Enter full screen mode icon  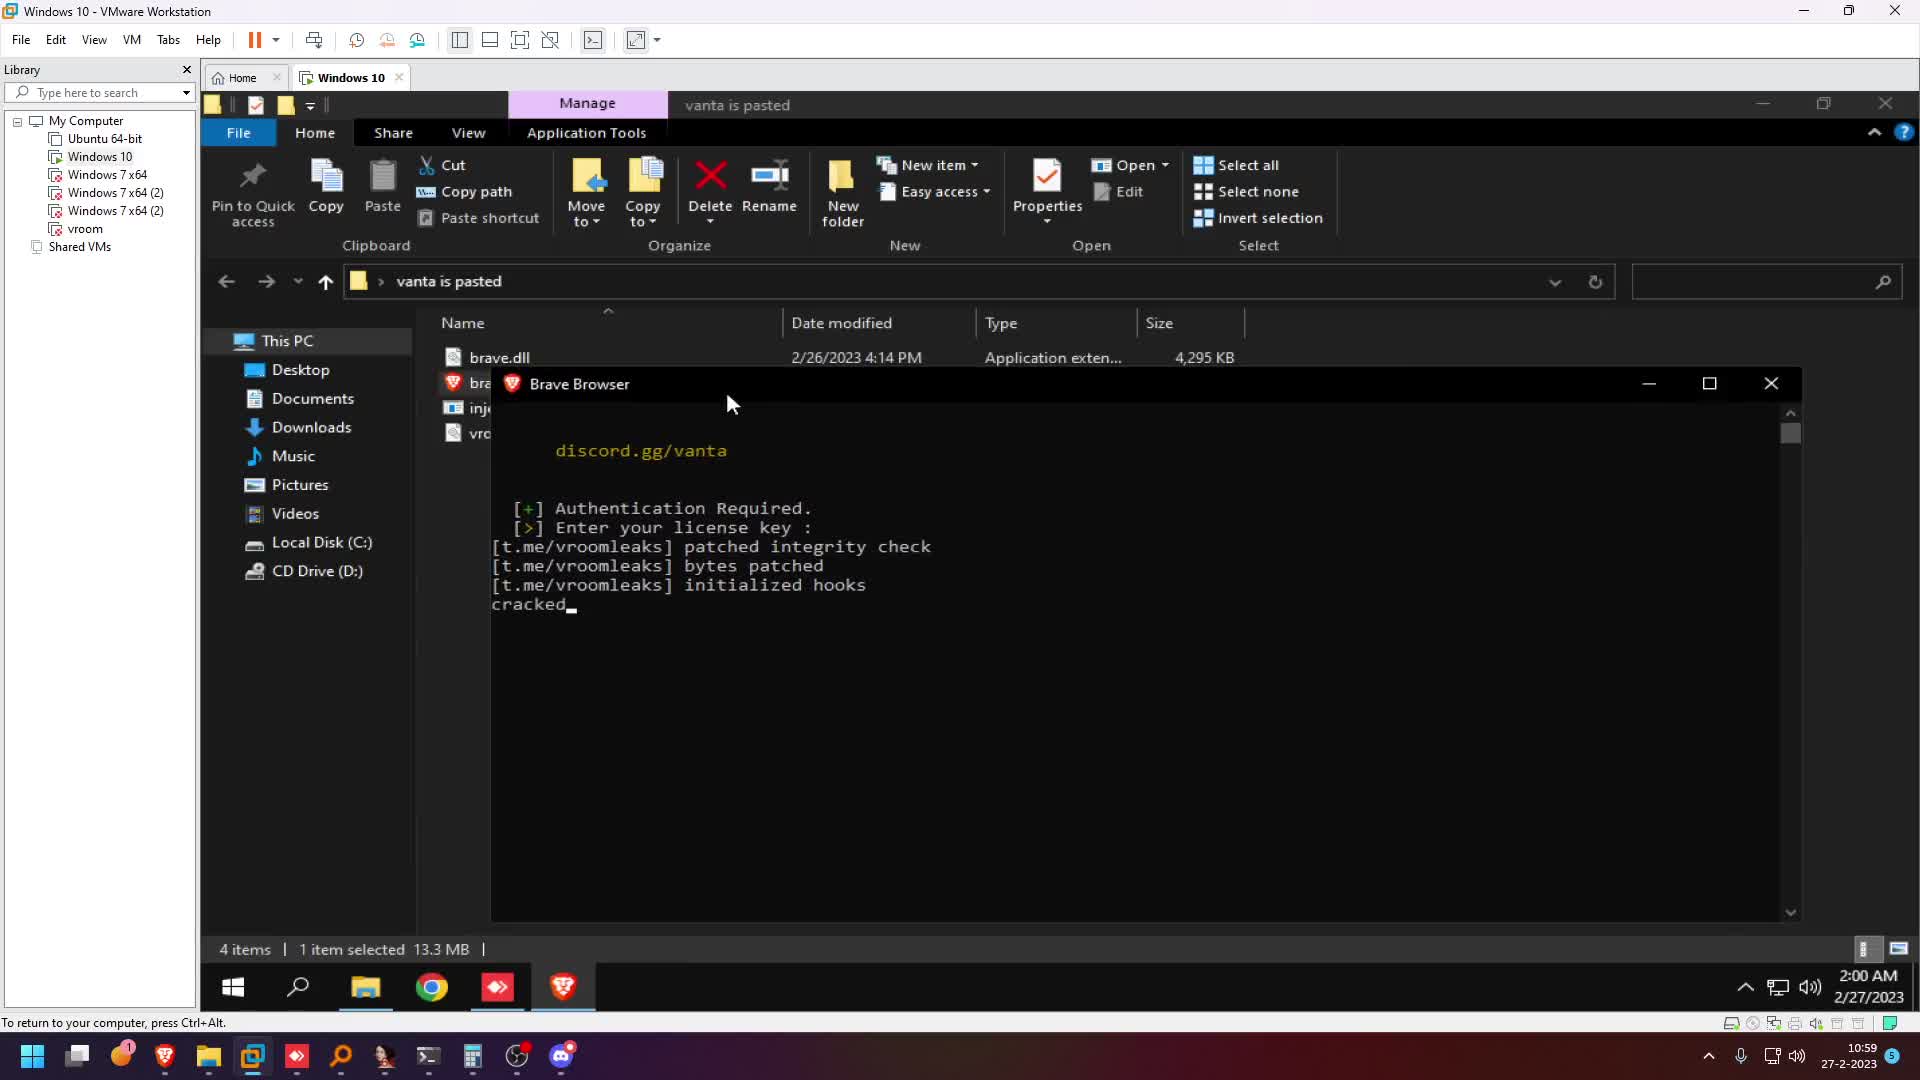click(x=520, y=40)
